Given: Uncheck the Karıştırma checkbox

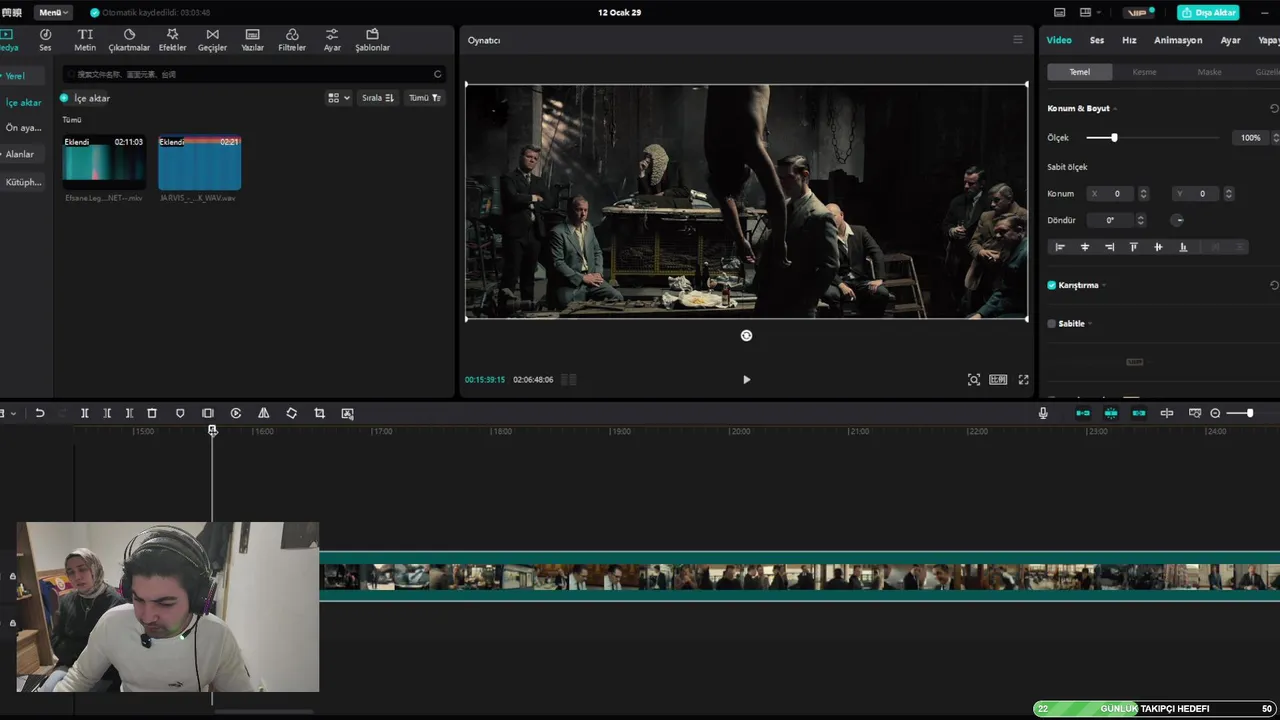Looking at the screenshot, I should [x=1051, y=285].
